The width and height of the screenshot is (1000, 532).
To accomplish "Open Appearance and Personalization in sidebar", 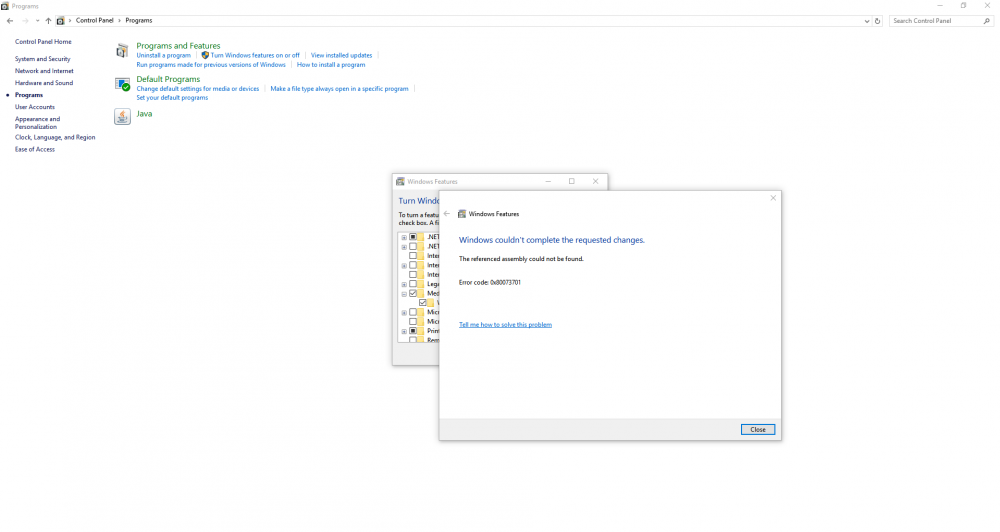I will click(x=38, y=122).
